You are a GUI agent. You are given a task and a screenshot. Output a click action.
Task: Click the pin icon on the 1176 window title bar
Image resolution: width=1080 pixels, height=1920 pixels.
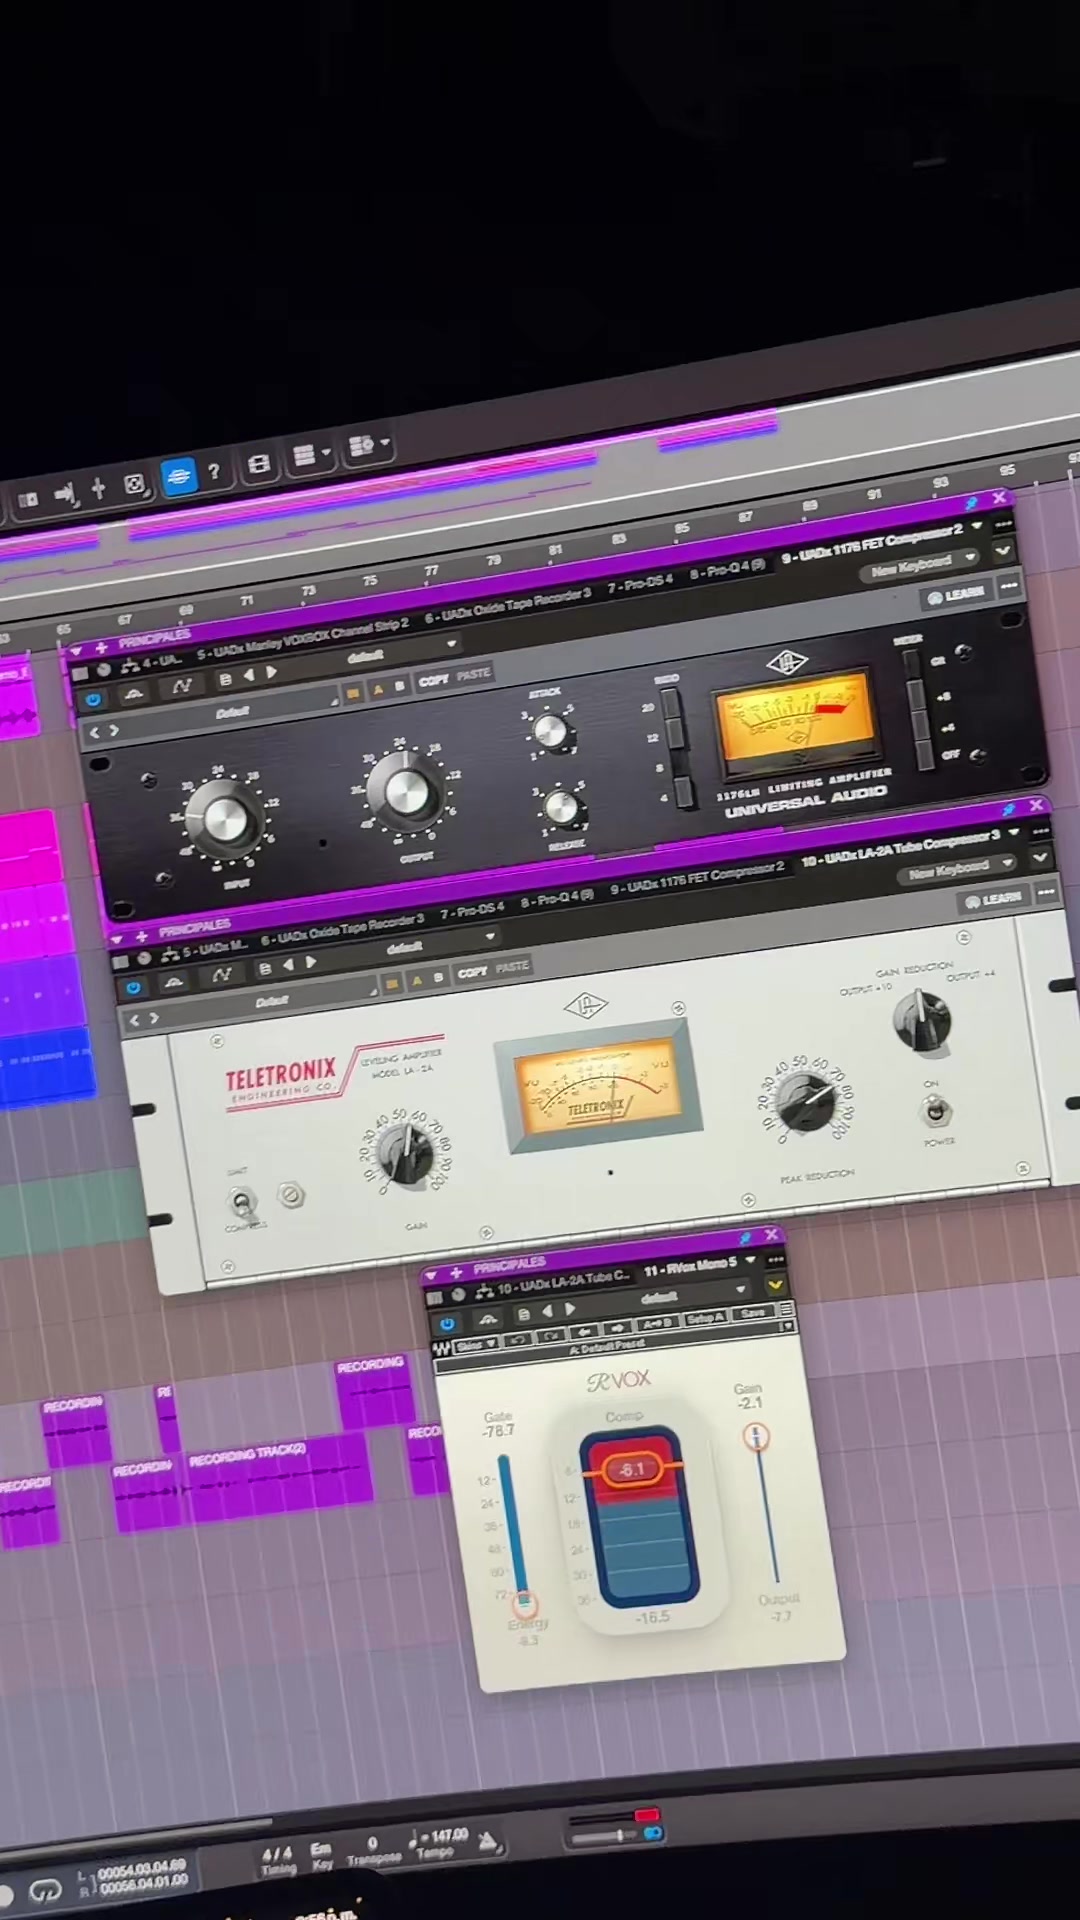(x=971, y=503)
